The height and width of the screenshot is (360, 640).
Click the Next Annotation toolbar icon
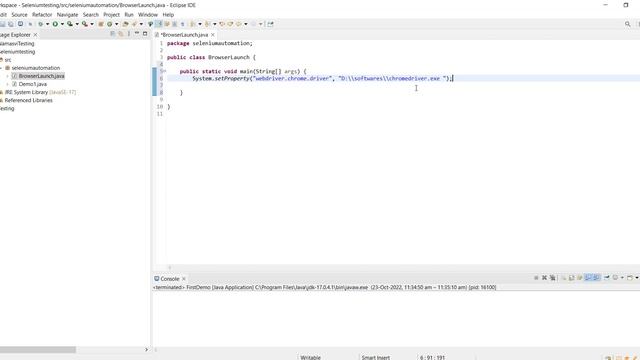click(193, 24)
